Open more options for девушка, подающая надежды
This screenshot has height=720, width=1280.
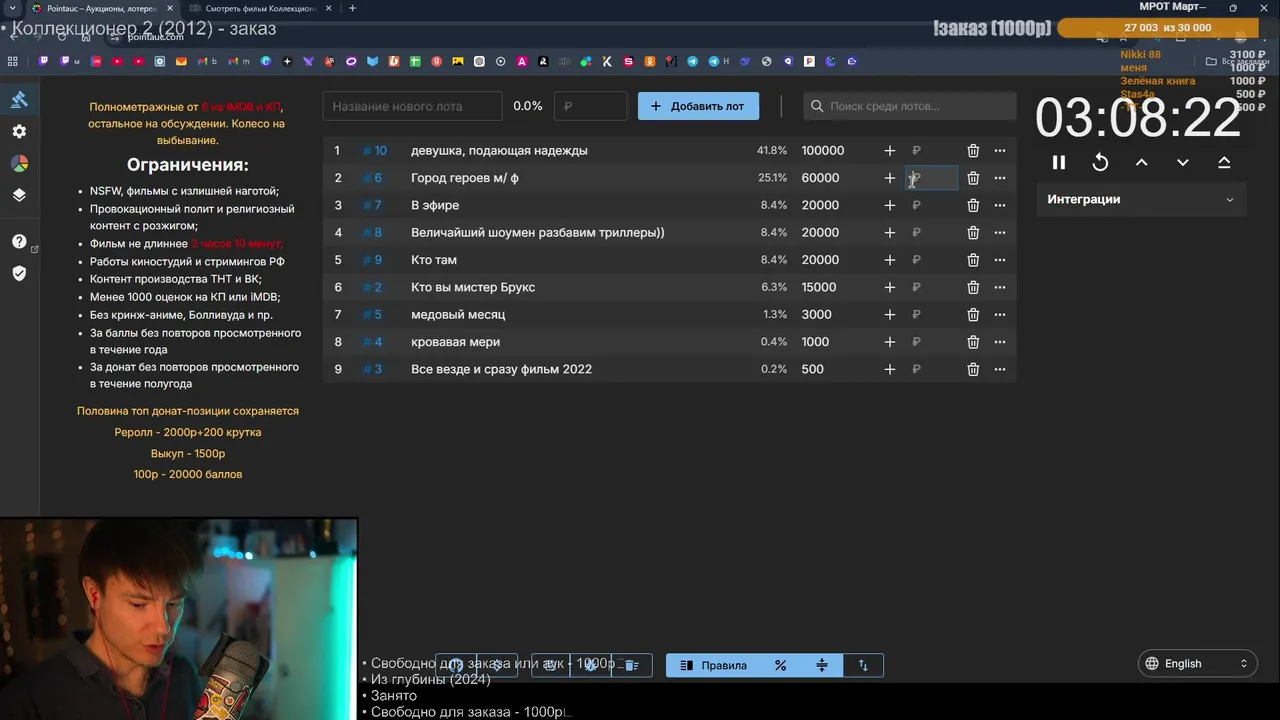coord(1000,150)
